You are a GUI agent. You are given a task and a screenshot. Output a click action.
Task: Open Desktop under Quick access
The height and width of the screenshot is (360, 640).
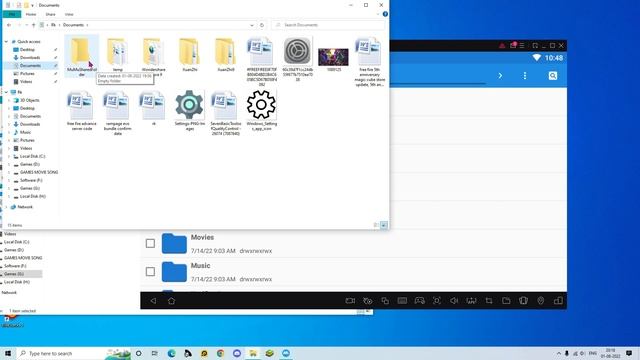click(x=27, y=49)
